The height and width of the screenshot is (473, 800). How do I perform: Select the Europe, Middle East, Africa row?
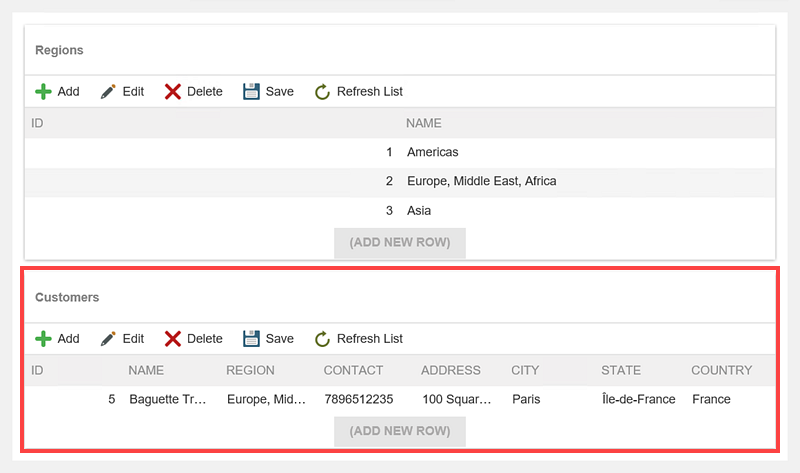pos(481,182)
